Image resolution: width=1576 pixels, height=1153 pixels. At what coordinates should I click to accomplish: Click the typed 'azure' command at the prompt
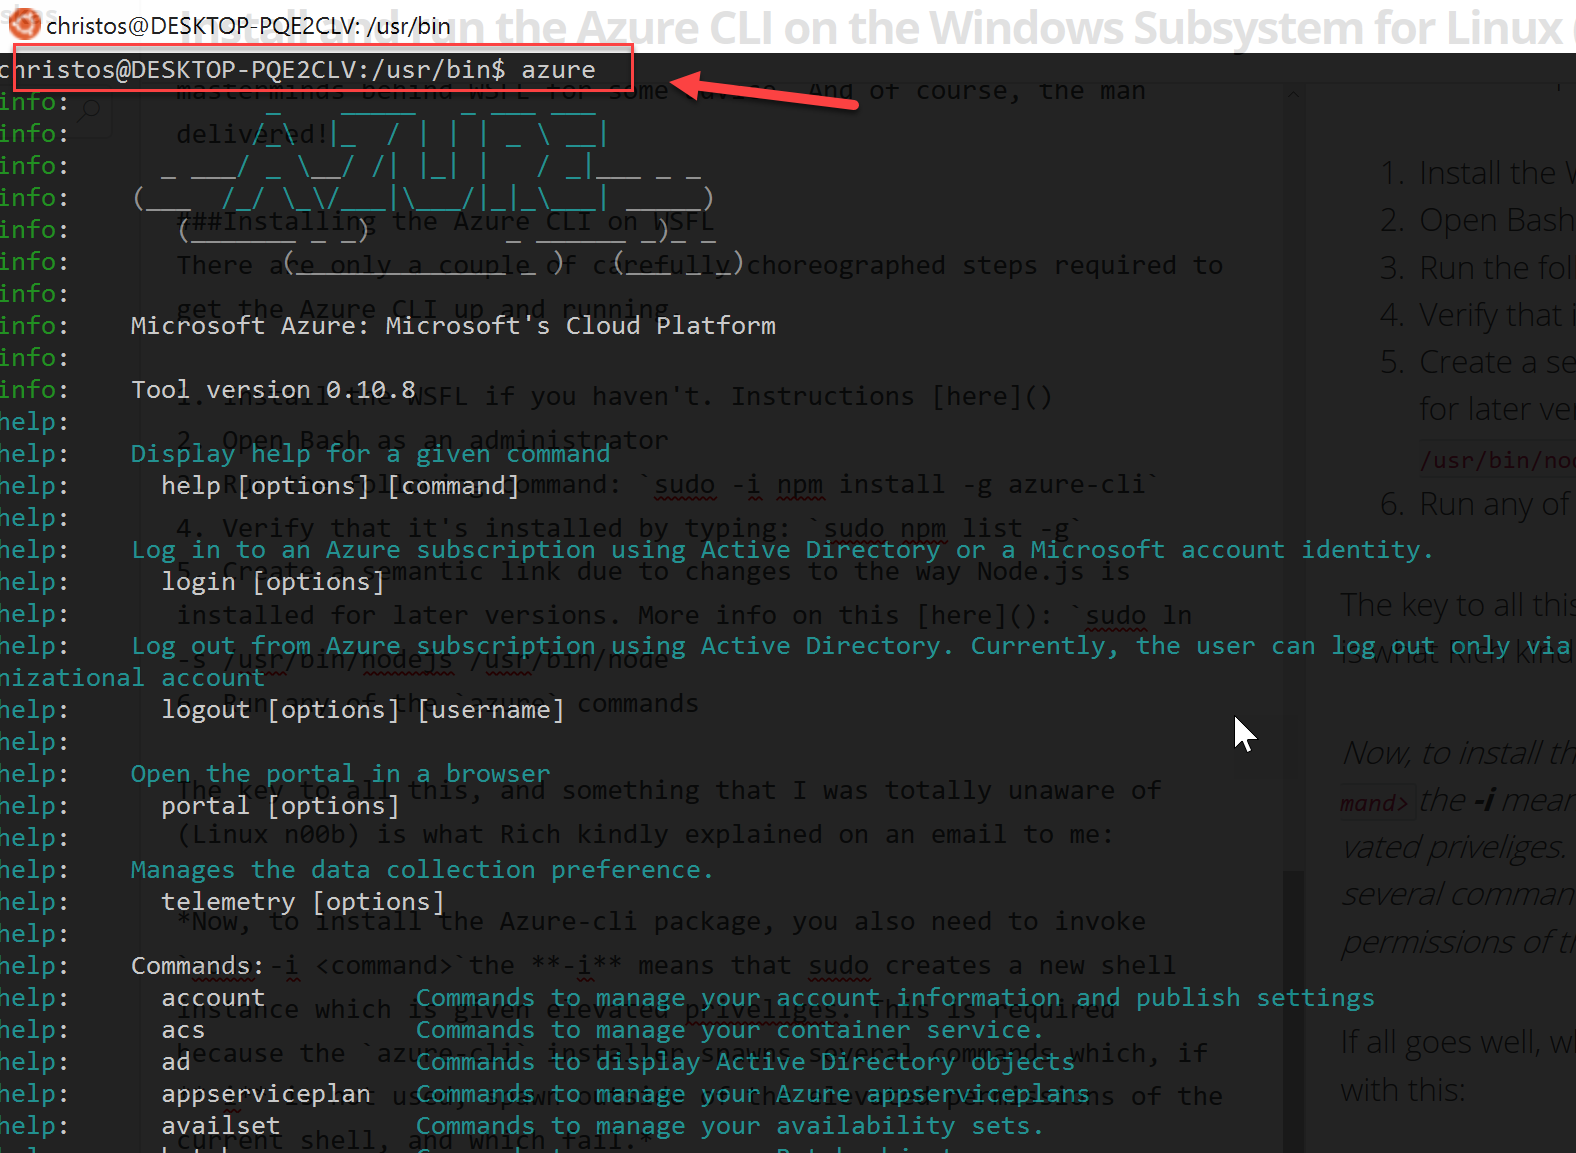558,70
